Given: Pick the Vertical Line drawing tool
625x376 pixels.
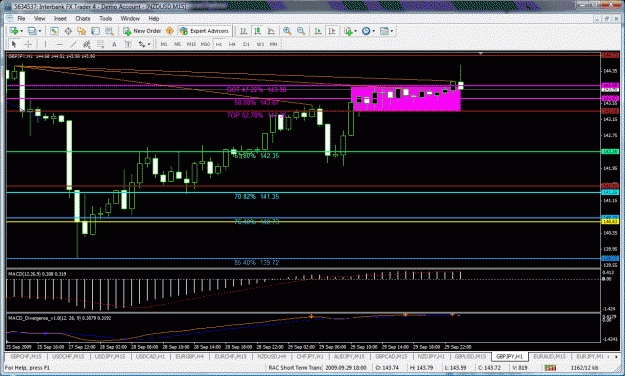Looking at the screenshot, I should pyautogui.click(x=45, y=44).
